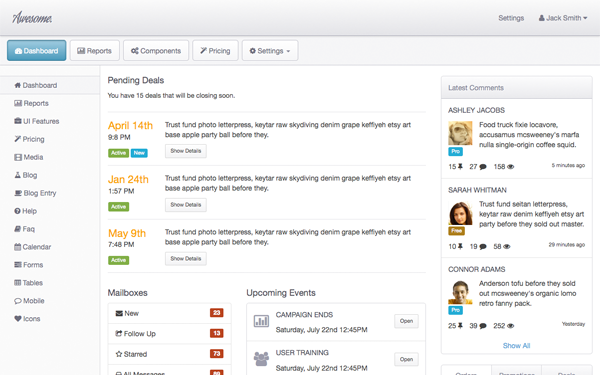This screenshot has width=600, height=375.
Task: Click the Pro badge under Ashley Jacobs
Action: pos(455,151)
